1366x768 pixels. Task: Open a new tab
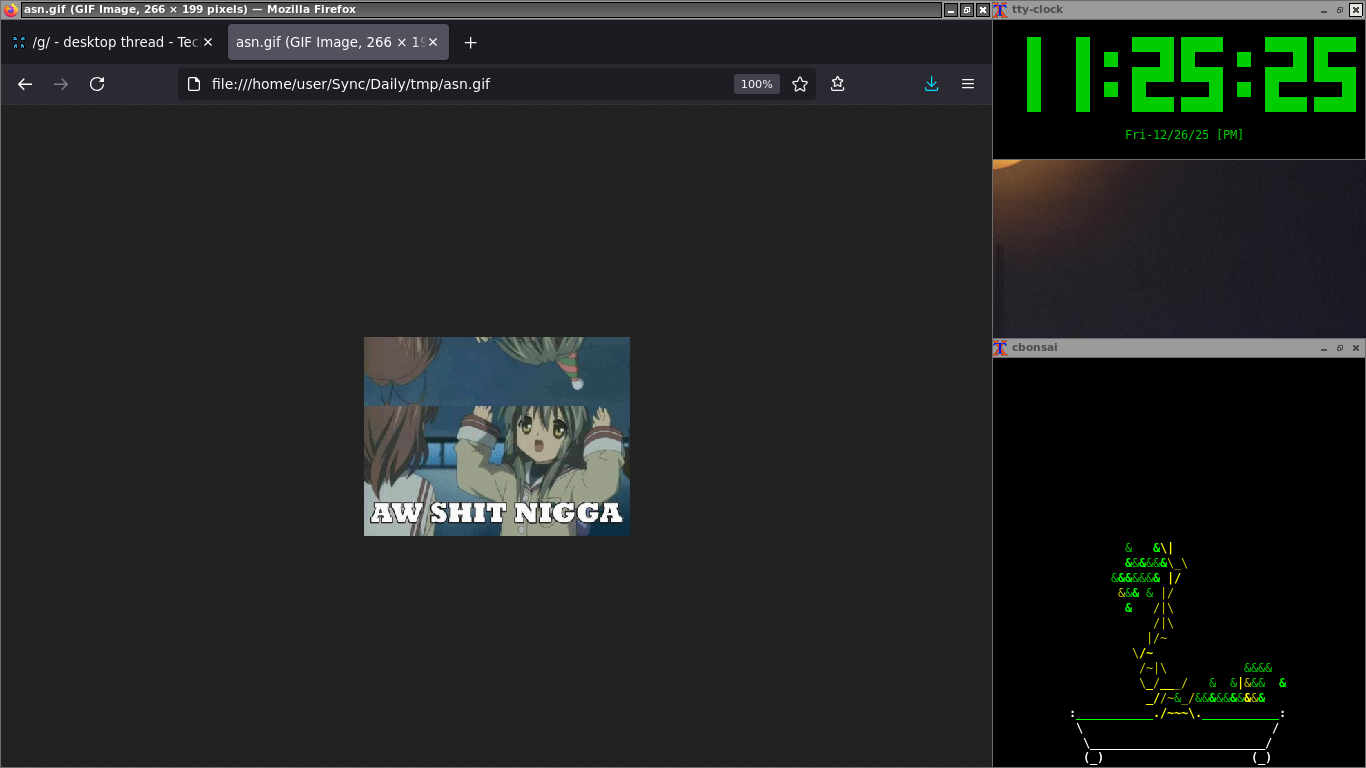click(x=471, y=42)
